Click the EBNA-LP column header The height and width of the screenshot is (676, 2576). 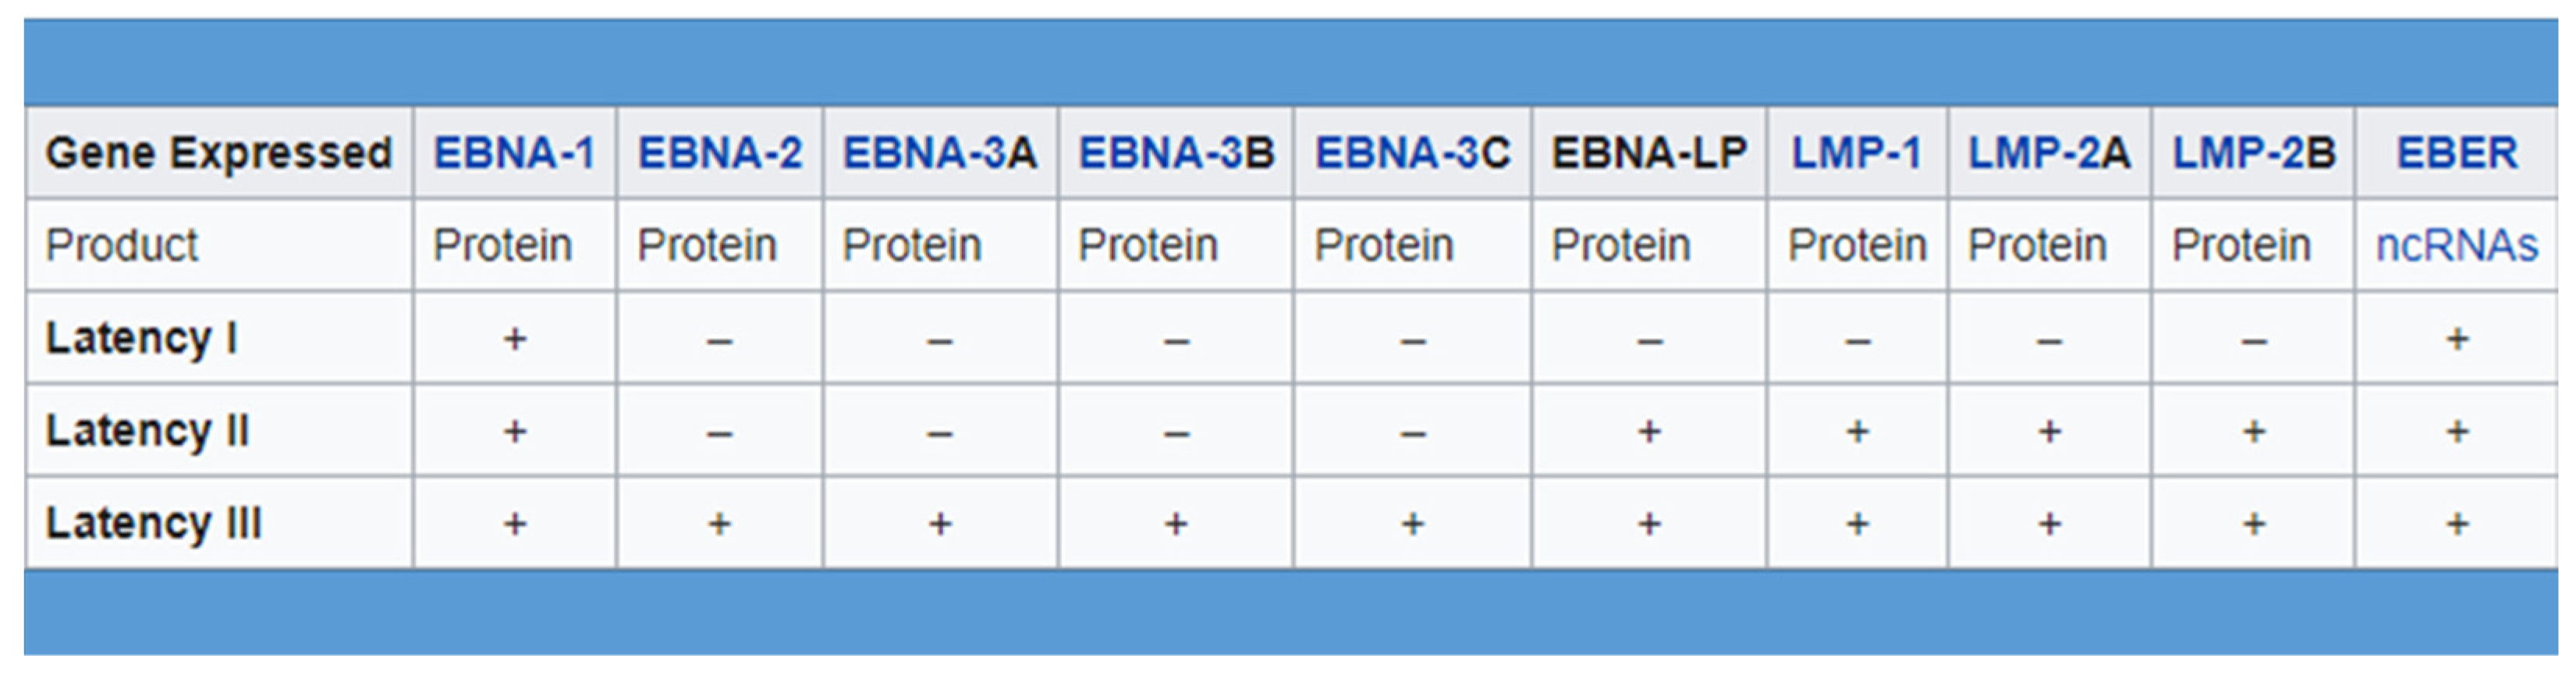[x=1649, y=153]
